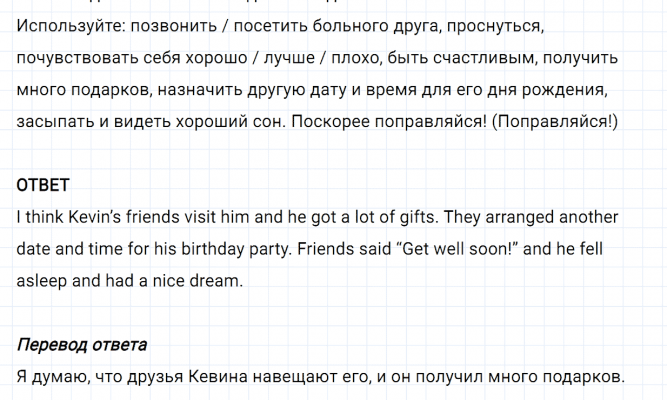The height and width of the screenshot is (400, 667).
Task: Click the bold "ОТВЕТ" heading
Action: 44,186
